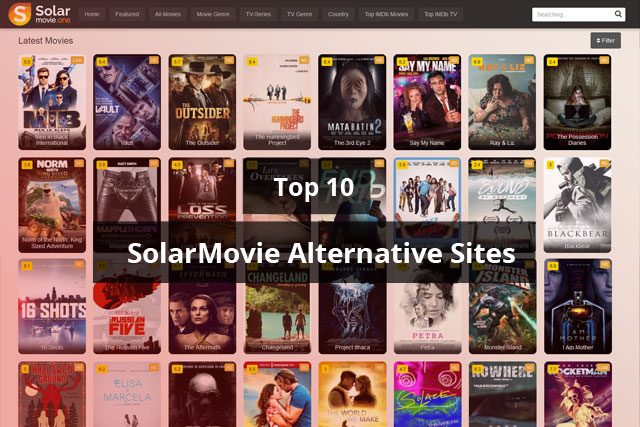Open the Movie Genre menu
This screenshot has width=640, height=427.
click(x=213, y=14)
